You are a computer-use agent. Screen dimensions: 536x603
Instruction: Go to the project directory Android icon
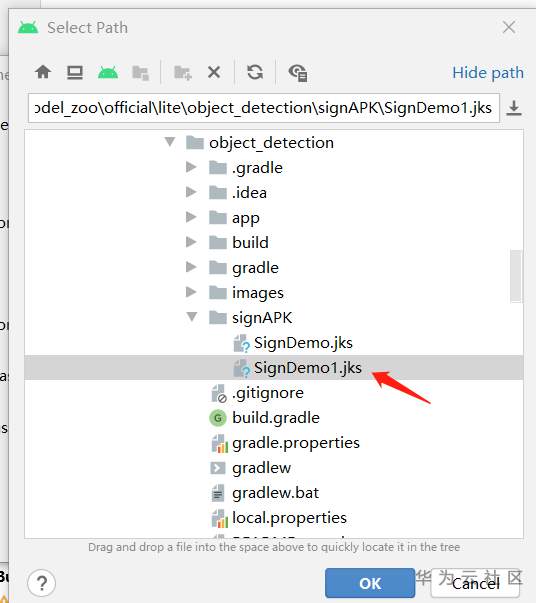(108, 72)
